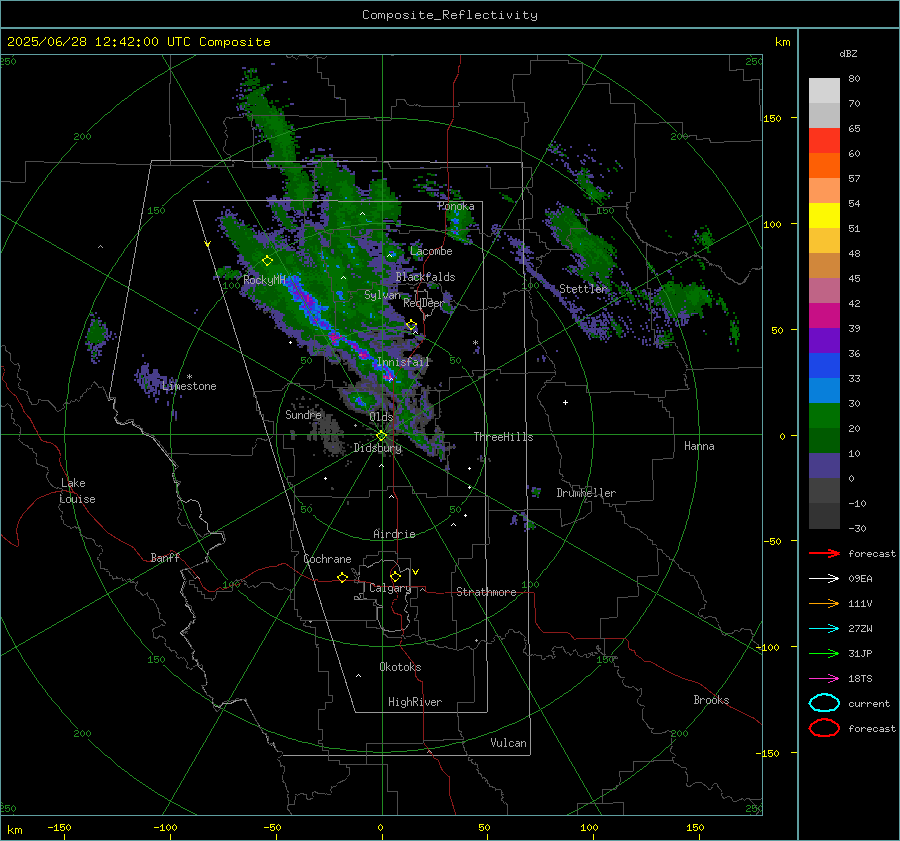
Task: Click the Composite_Reflectivity title
Action: click(x=450, y=15)
